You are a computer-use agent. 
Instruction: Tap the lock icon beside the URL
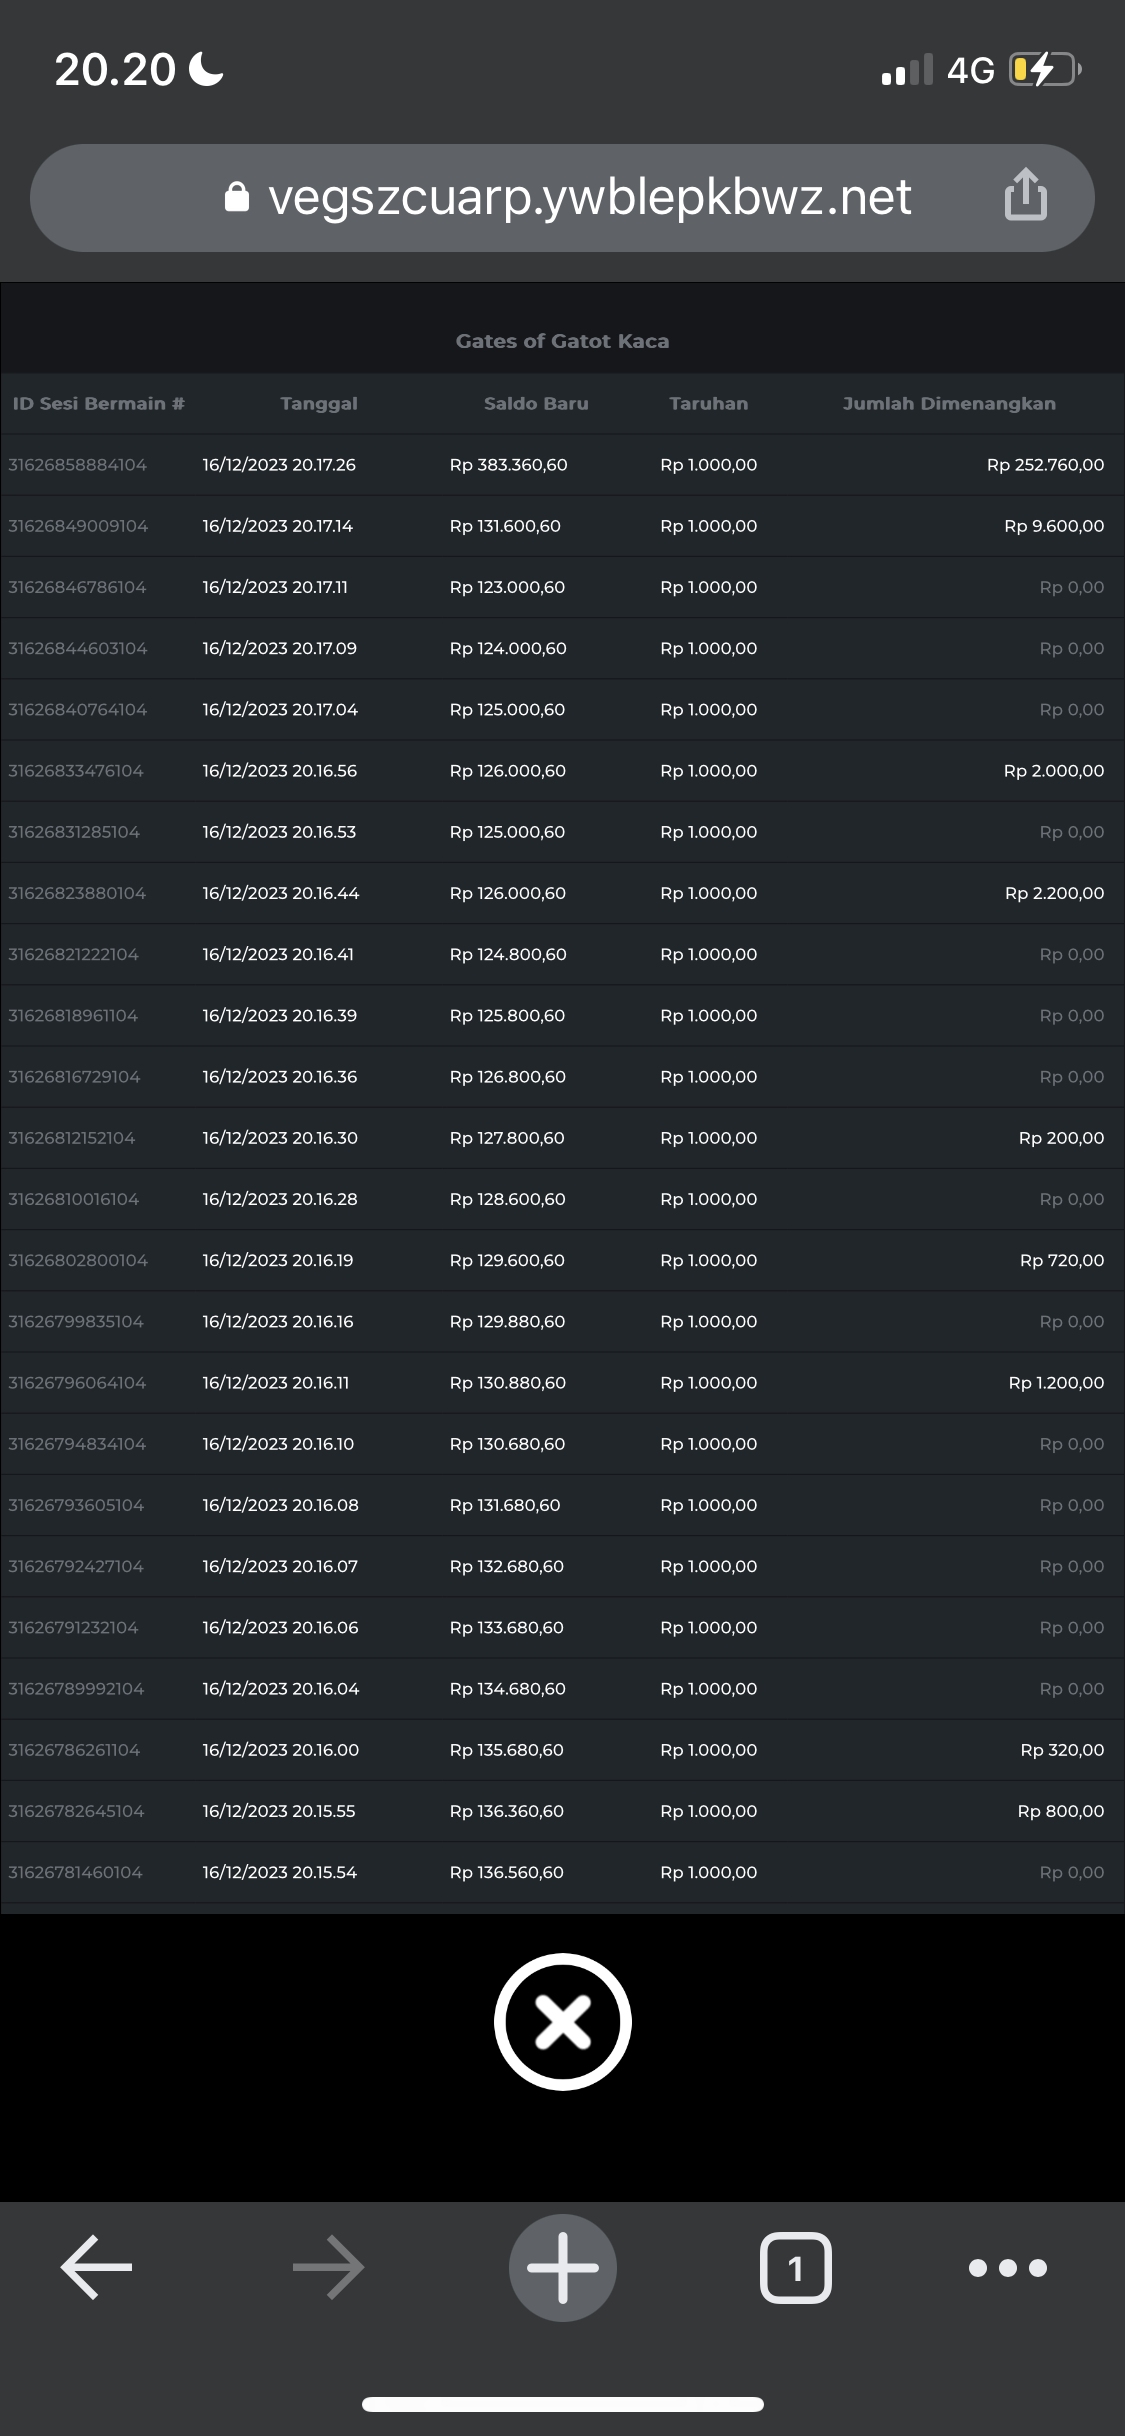coord(237,197)
